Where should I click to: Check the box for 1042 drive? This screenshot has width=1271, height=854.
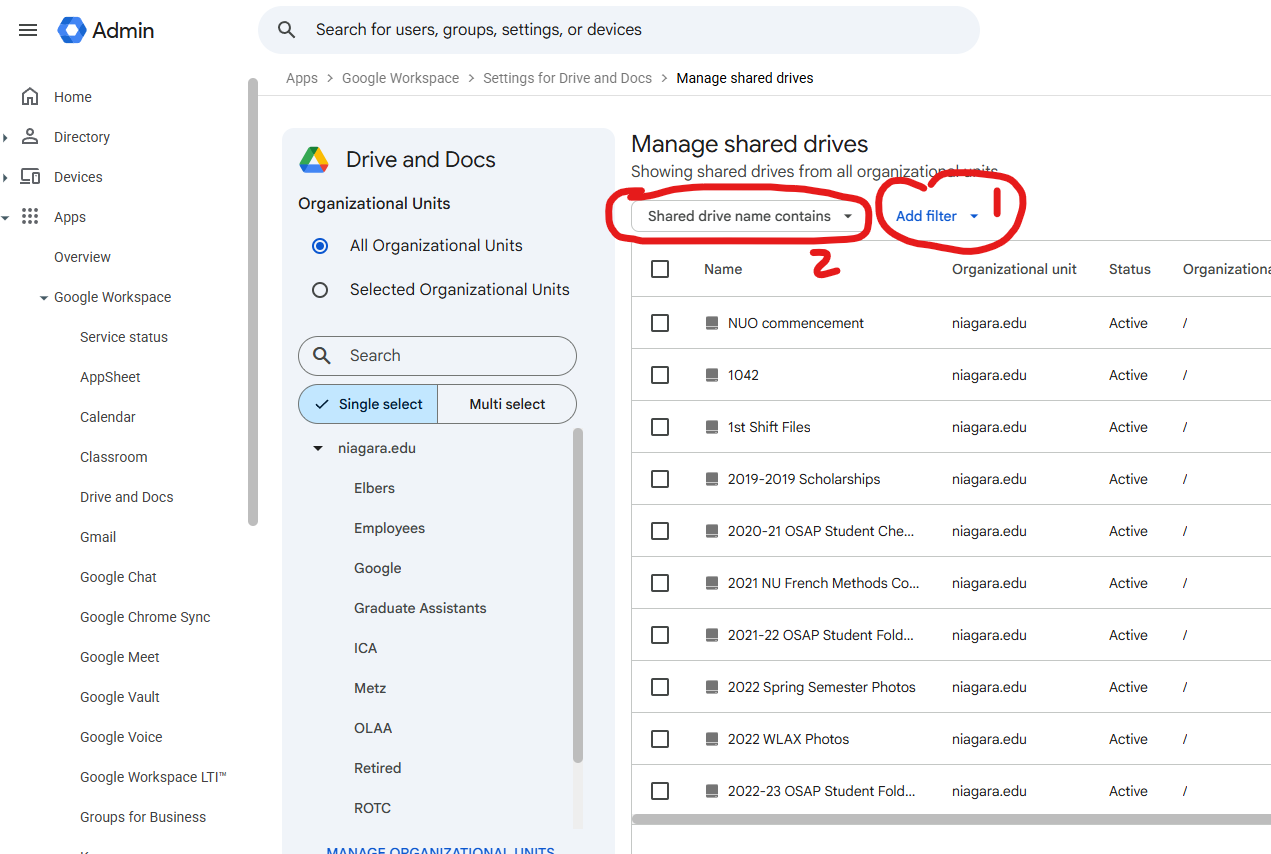coord(660,375)
